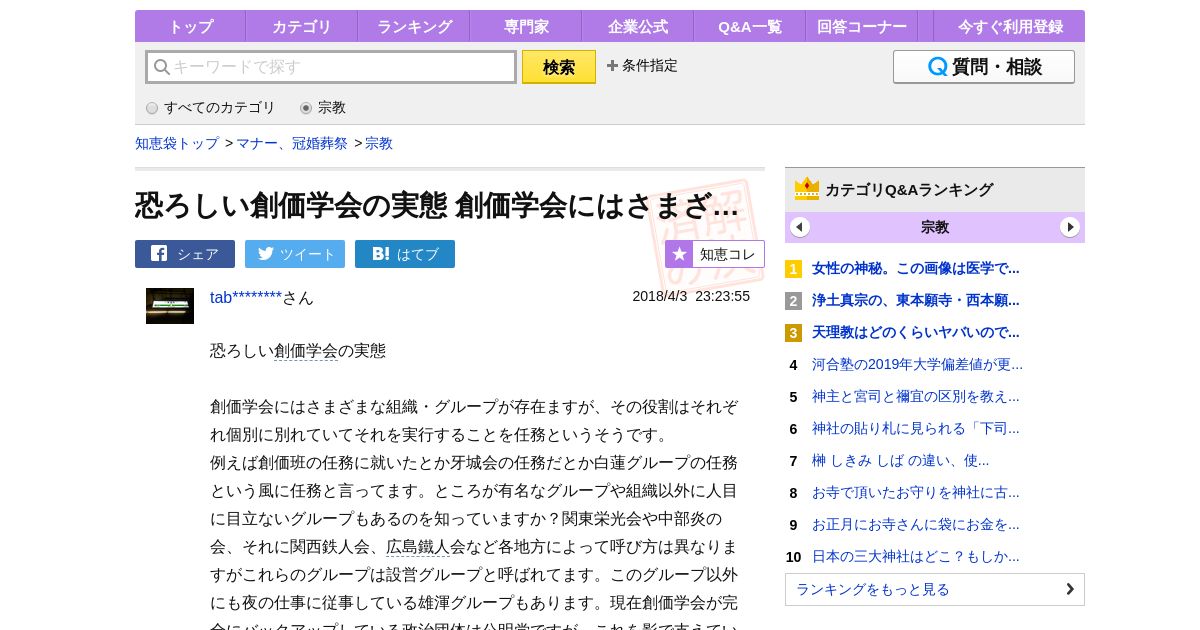This screenshot has width=1200, height=630.
Task: Click the crown ranking icon
Action: tap(807, 189)
